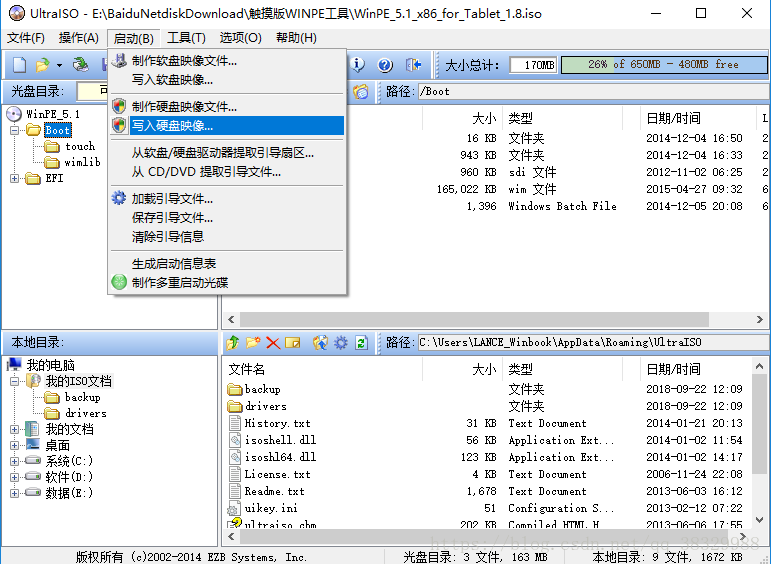Expand the EFI folder tree node
771x564 pixels.
point(14,178)
